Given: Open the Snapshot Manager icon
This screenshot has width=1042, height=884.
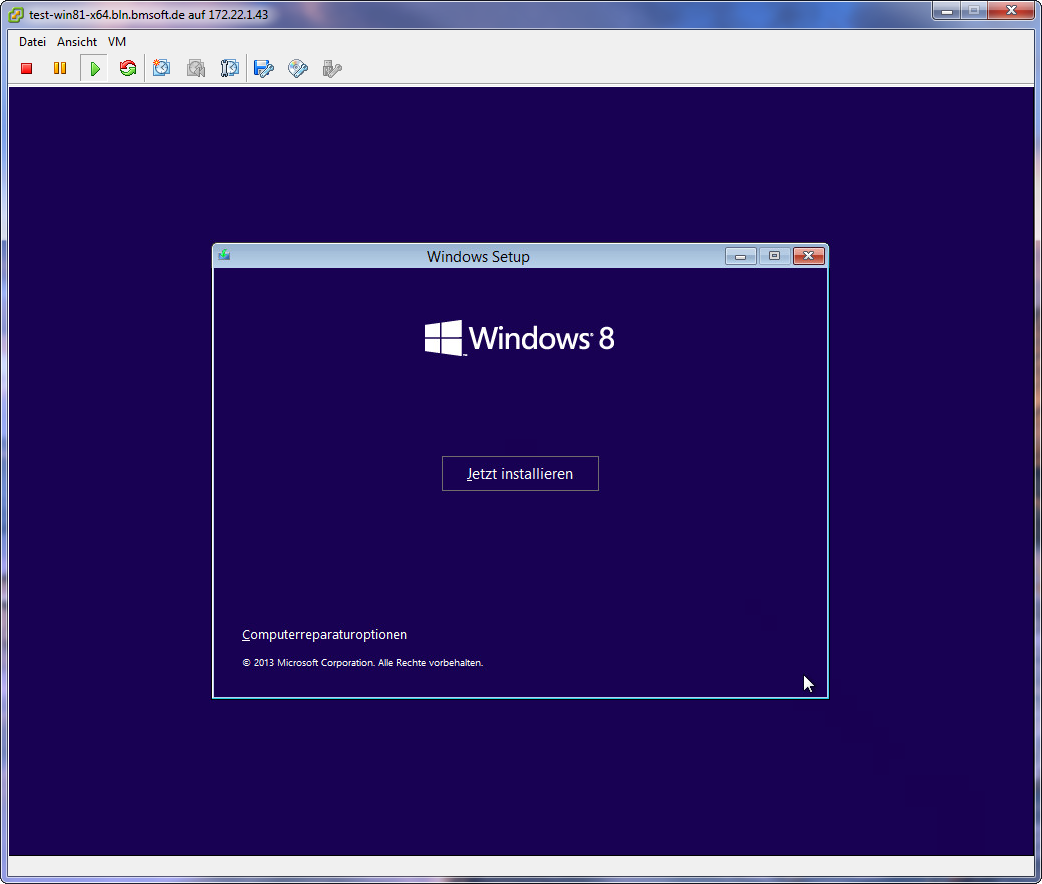Looking at the screenshot, I should pos(229,68).
